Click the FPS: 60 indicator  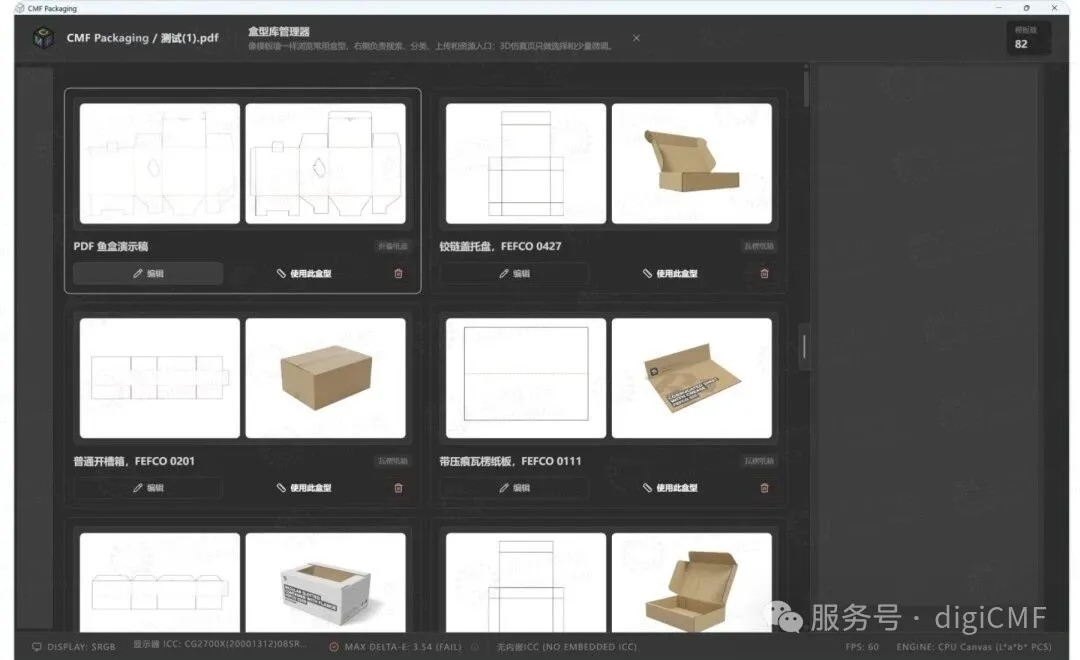tap(862, 647)
